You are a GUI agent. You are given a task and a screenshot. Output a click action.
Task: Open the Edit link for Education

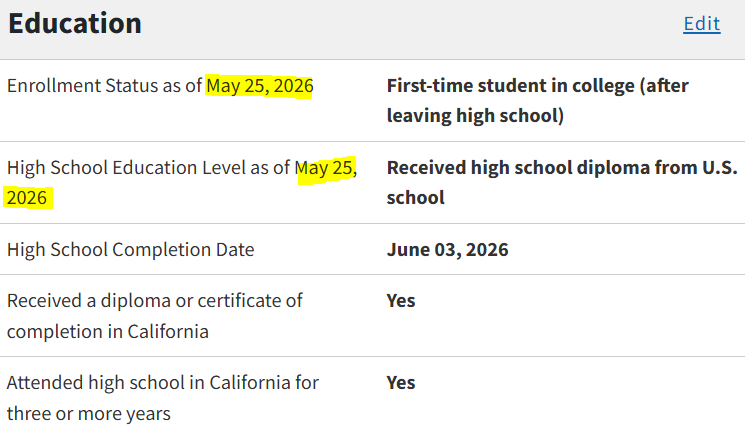click(702, 24)
